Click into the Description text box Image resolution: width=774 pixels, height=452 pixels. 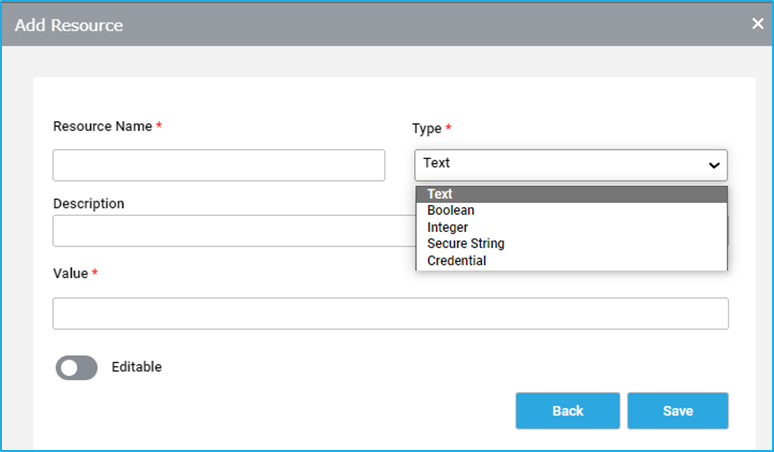pyautogui.click(x=233, y=230)
